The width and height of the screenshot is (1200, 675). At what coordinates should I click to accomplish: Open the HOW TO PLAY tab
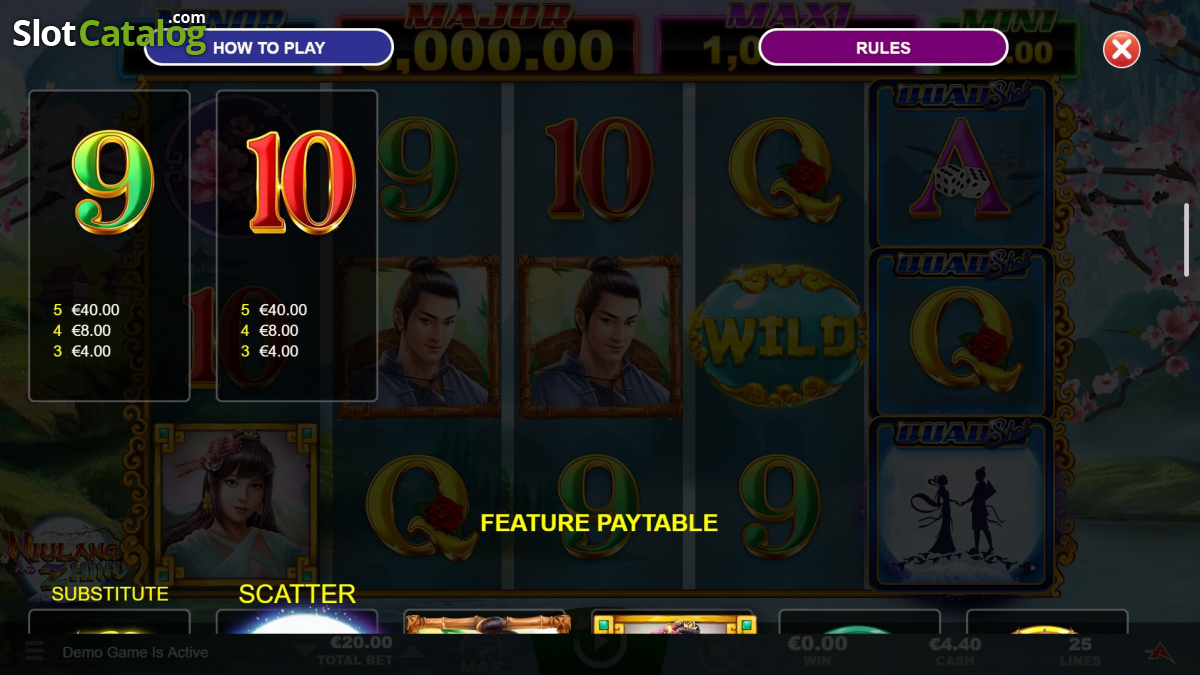[x=269, y=47]
